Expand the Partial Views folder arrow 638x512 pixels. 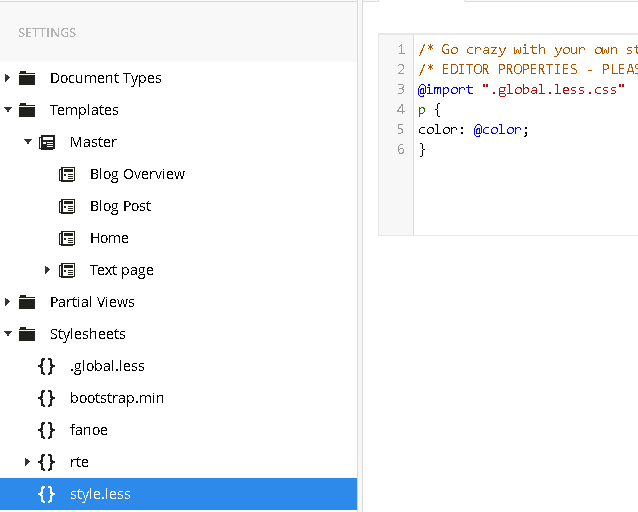7,302
